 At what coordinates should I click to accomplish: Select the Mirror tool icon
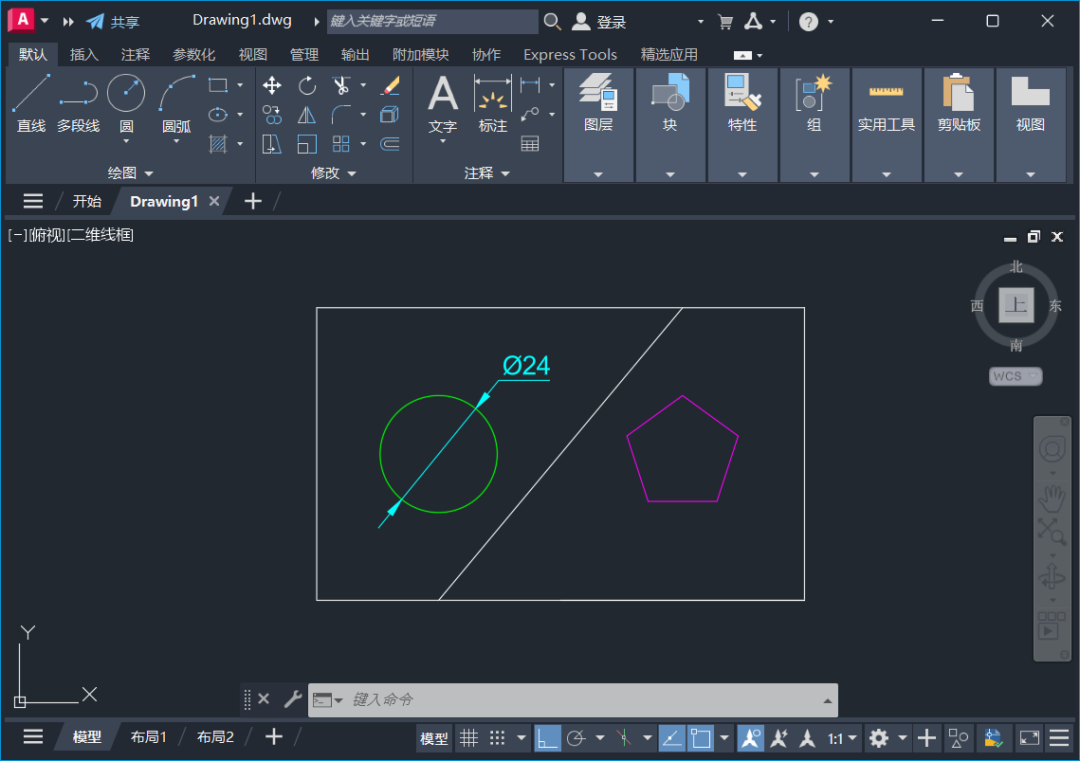click(307, 115)
